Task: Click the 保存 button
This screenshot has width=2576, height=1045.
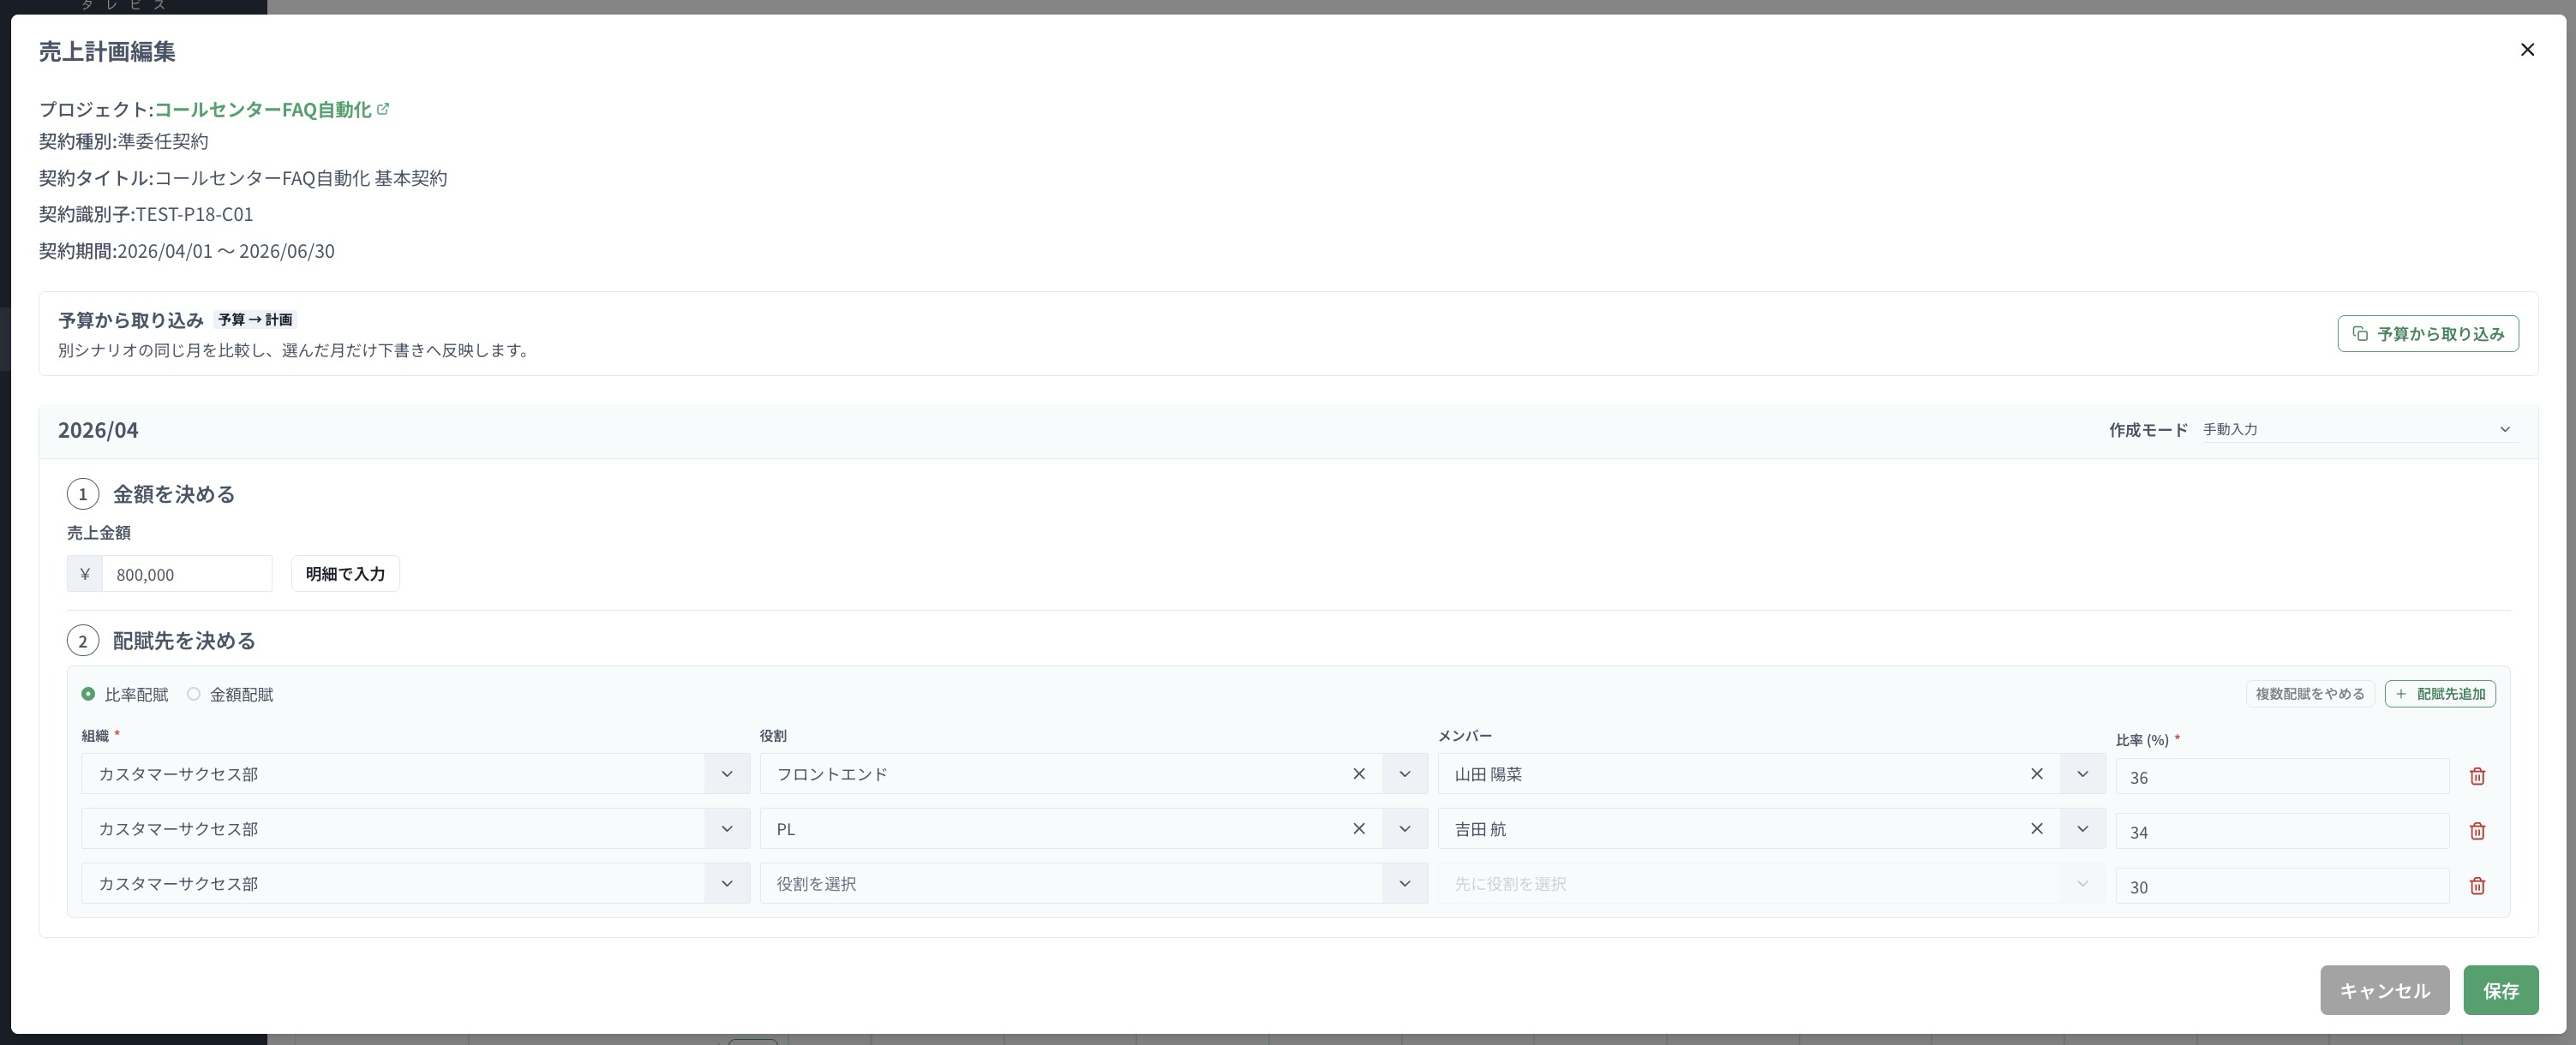Action: pos(2500,990)
